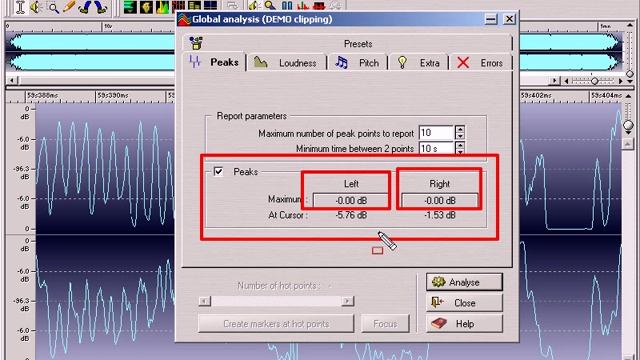Click in the right channel waveform area
Image resolution: width=640 pixels, height=360 pixels.
105,298
